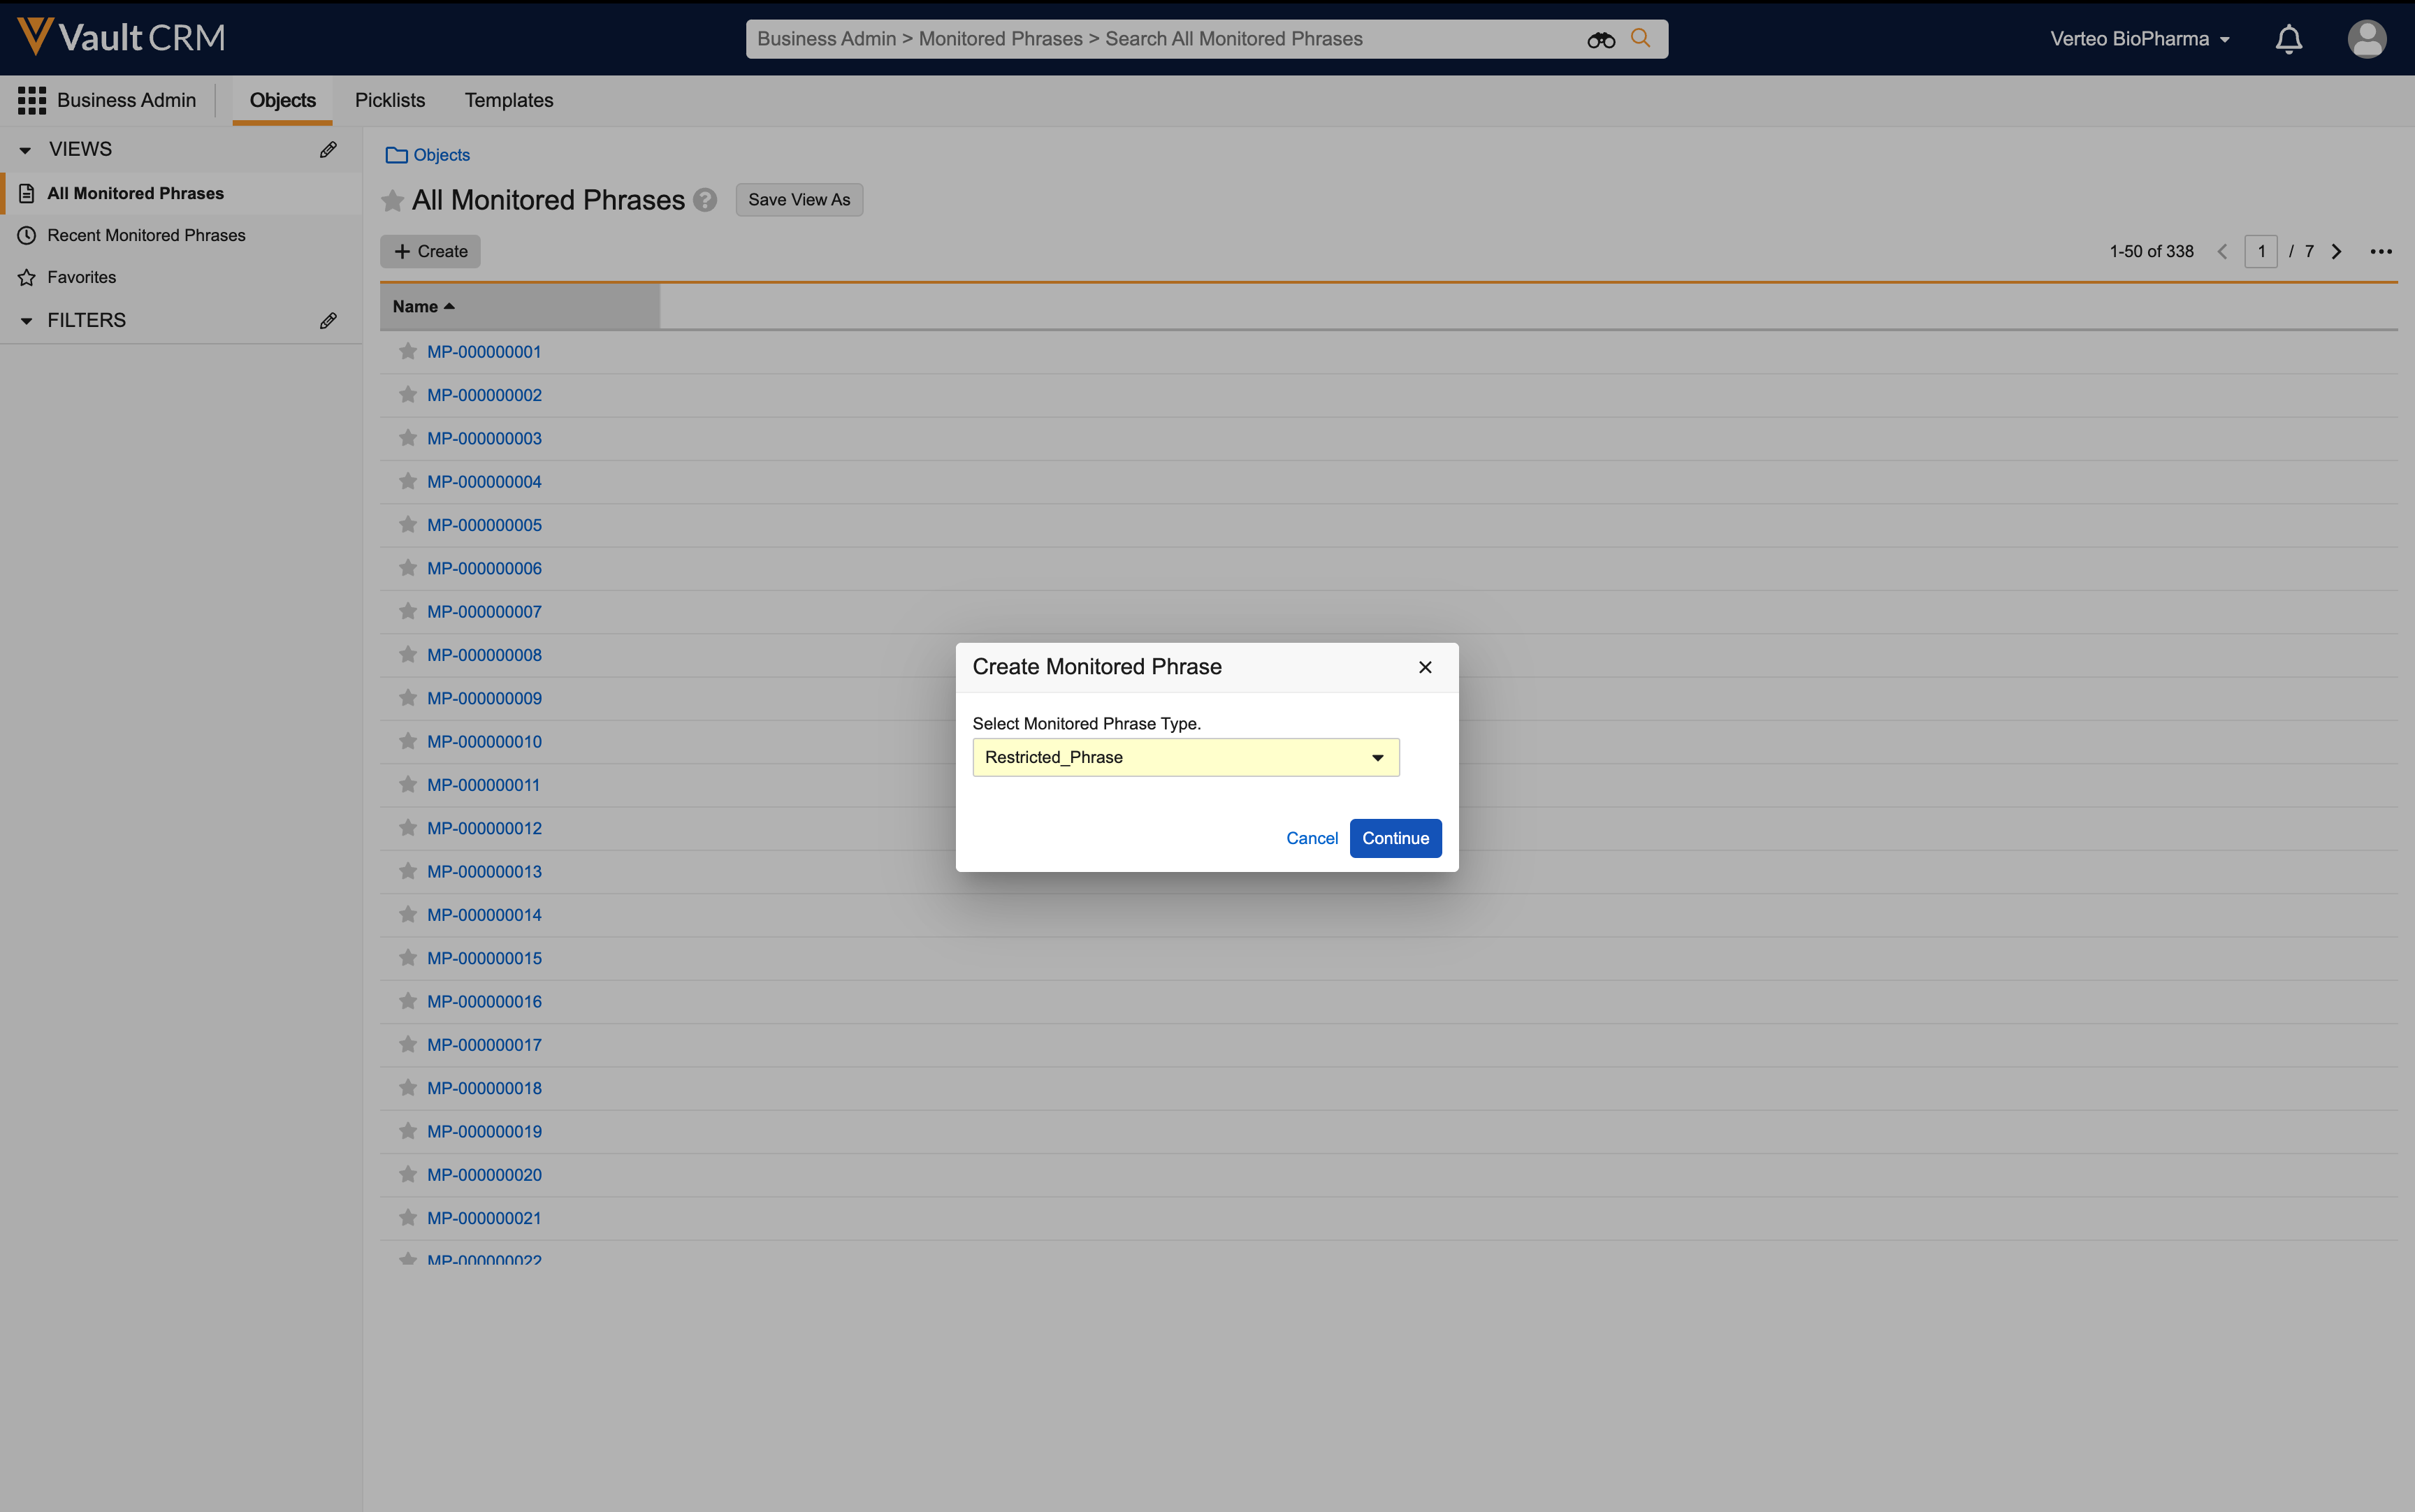Collapse the VIEWS section
The height and width of the screenshot is (1512, 2415).
pyautogui.click(x=26, y=150)
